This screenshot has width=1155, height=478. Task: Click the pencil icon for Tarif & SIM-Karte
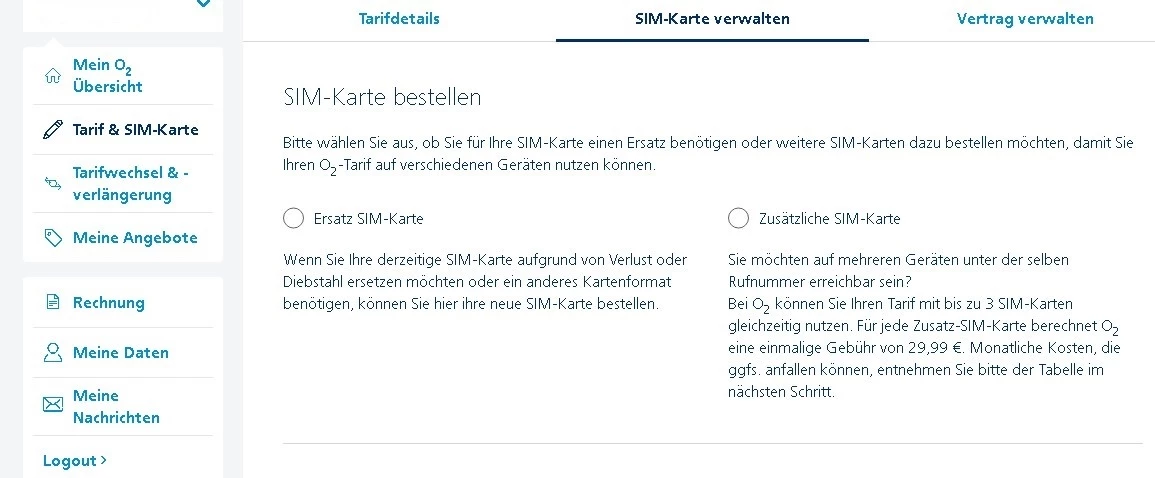(53, 130)
